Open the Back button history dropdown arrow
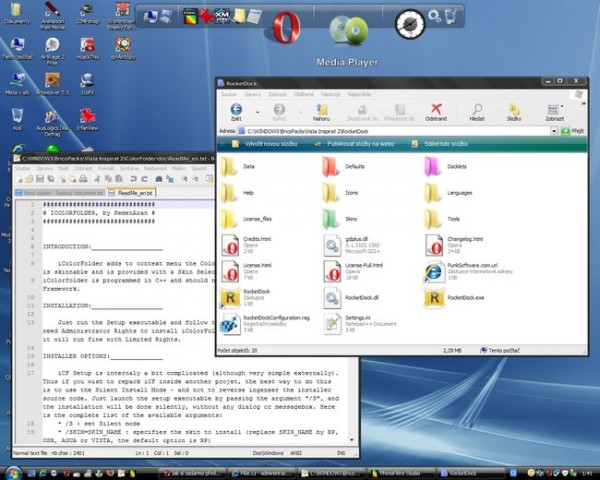 (258, 112)
